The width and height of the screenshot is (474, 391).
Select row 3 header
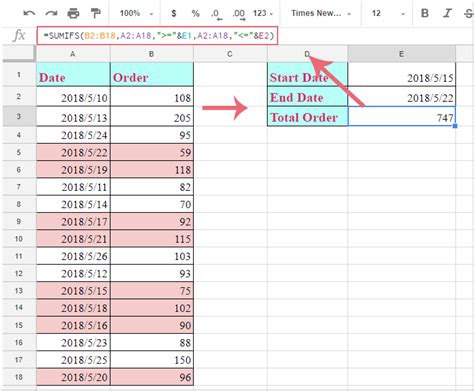tap(19, 116)
